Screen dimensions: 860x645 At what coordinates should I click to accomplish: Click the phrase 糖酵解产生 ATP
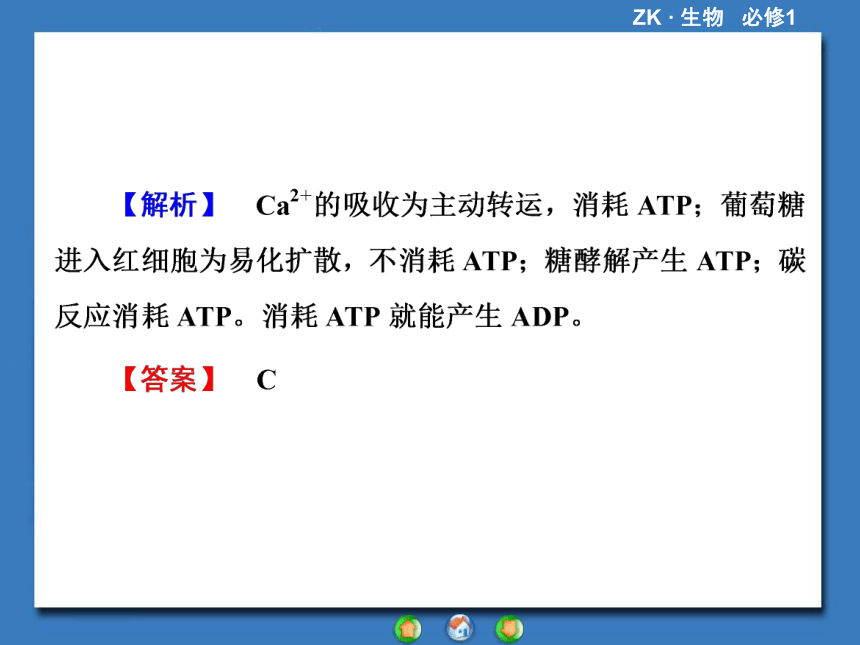coord(647,261)
